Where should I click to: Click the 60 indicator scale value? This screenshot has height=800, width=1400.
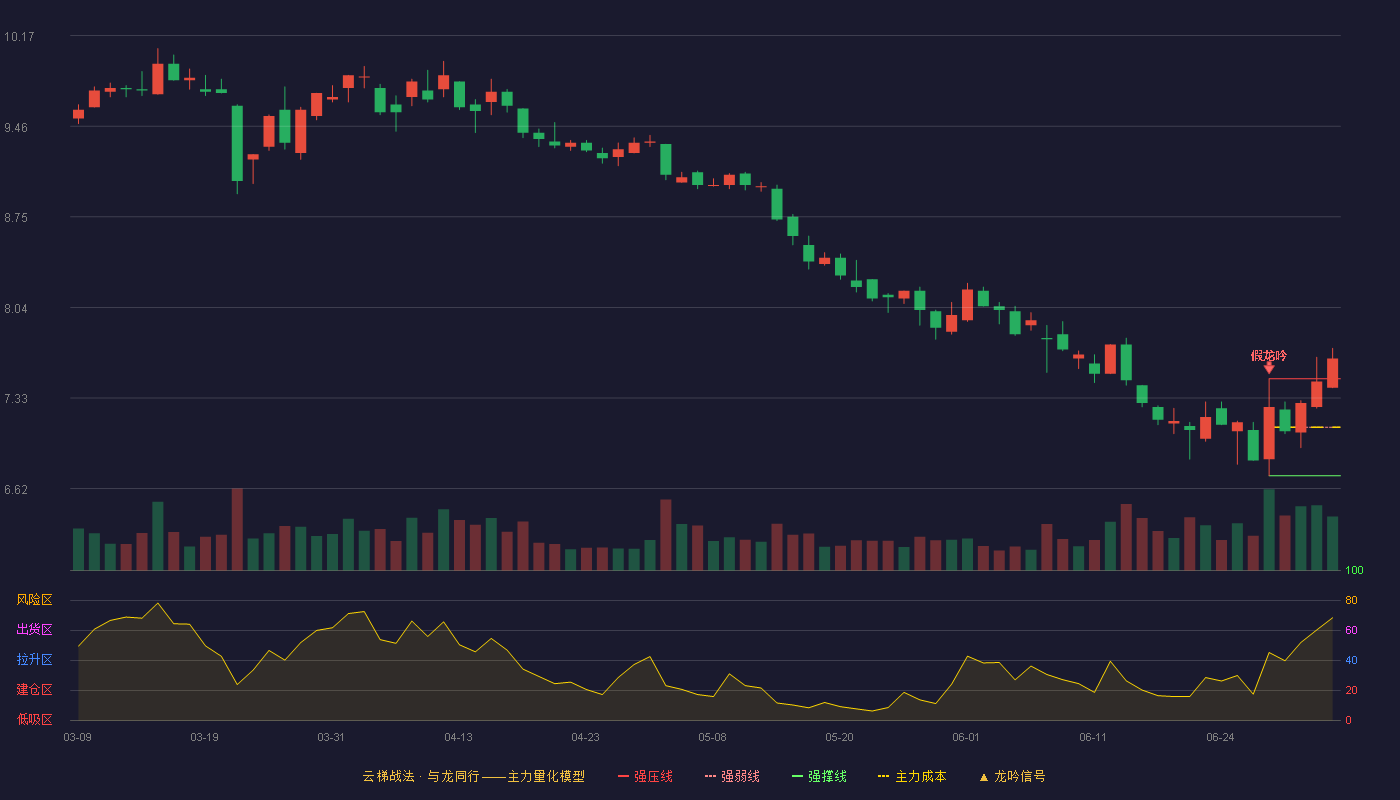point(1351,630)
